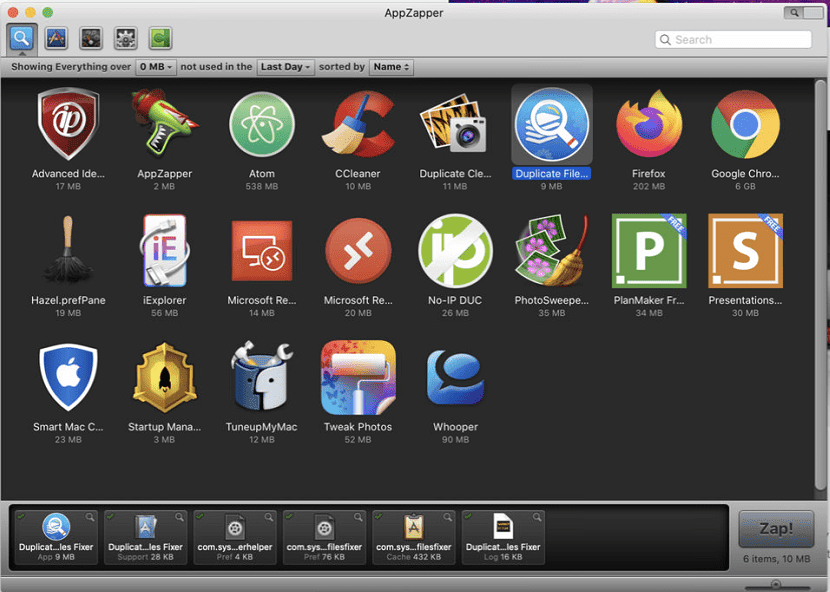Select the Firefox app icon
The height and width of the screenshot is (592, 830).
click(x=648, y=125)
